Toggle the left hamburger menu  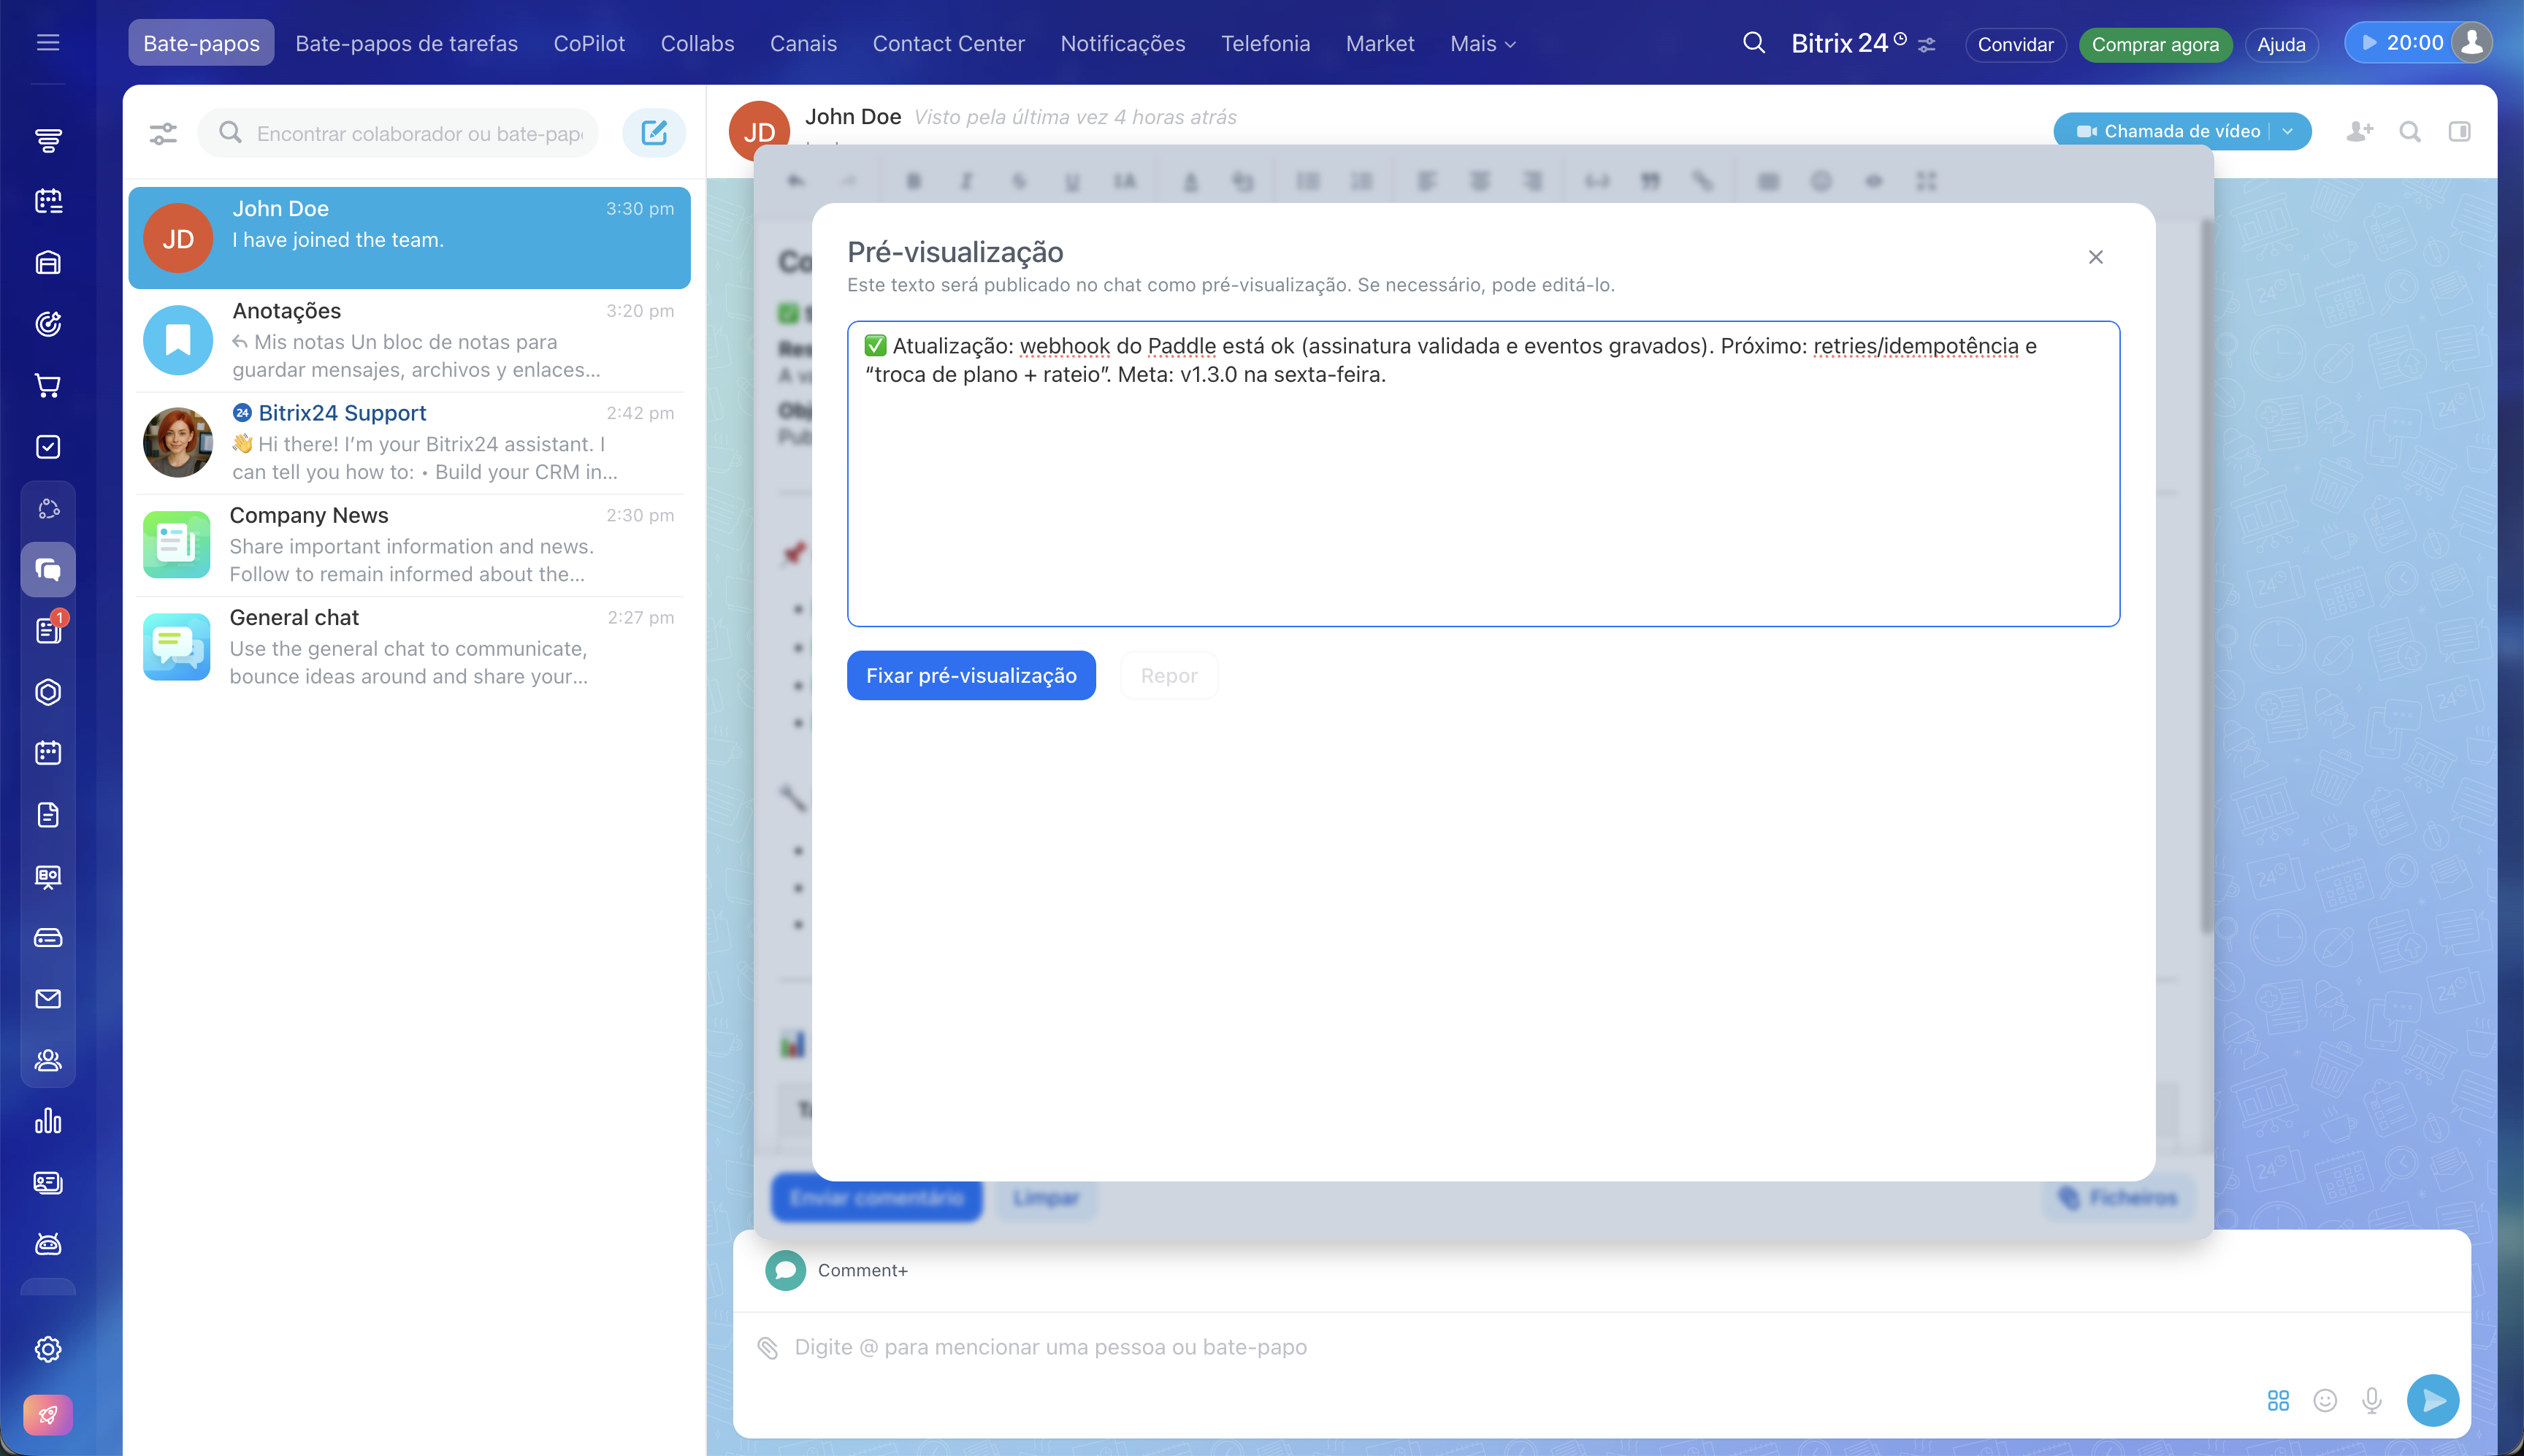48,43
